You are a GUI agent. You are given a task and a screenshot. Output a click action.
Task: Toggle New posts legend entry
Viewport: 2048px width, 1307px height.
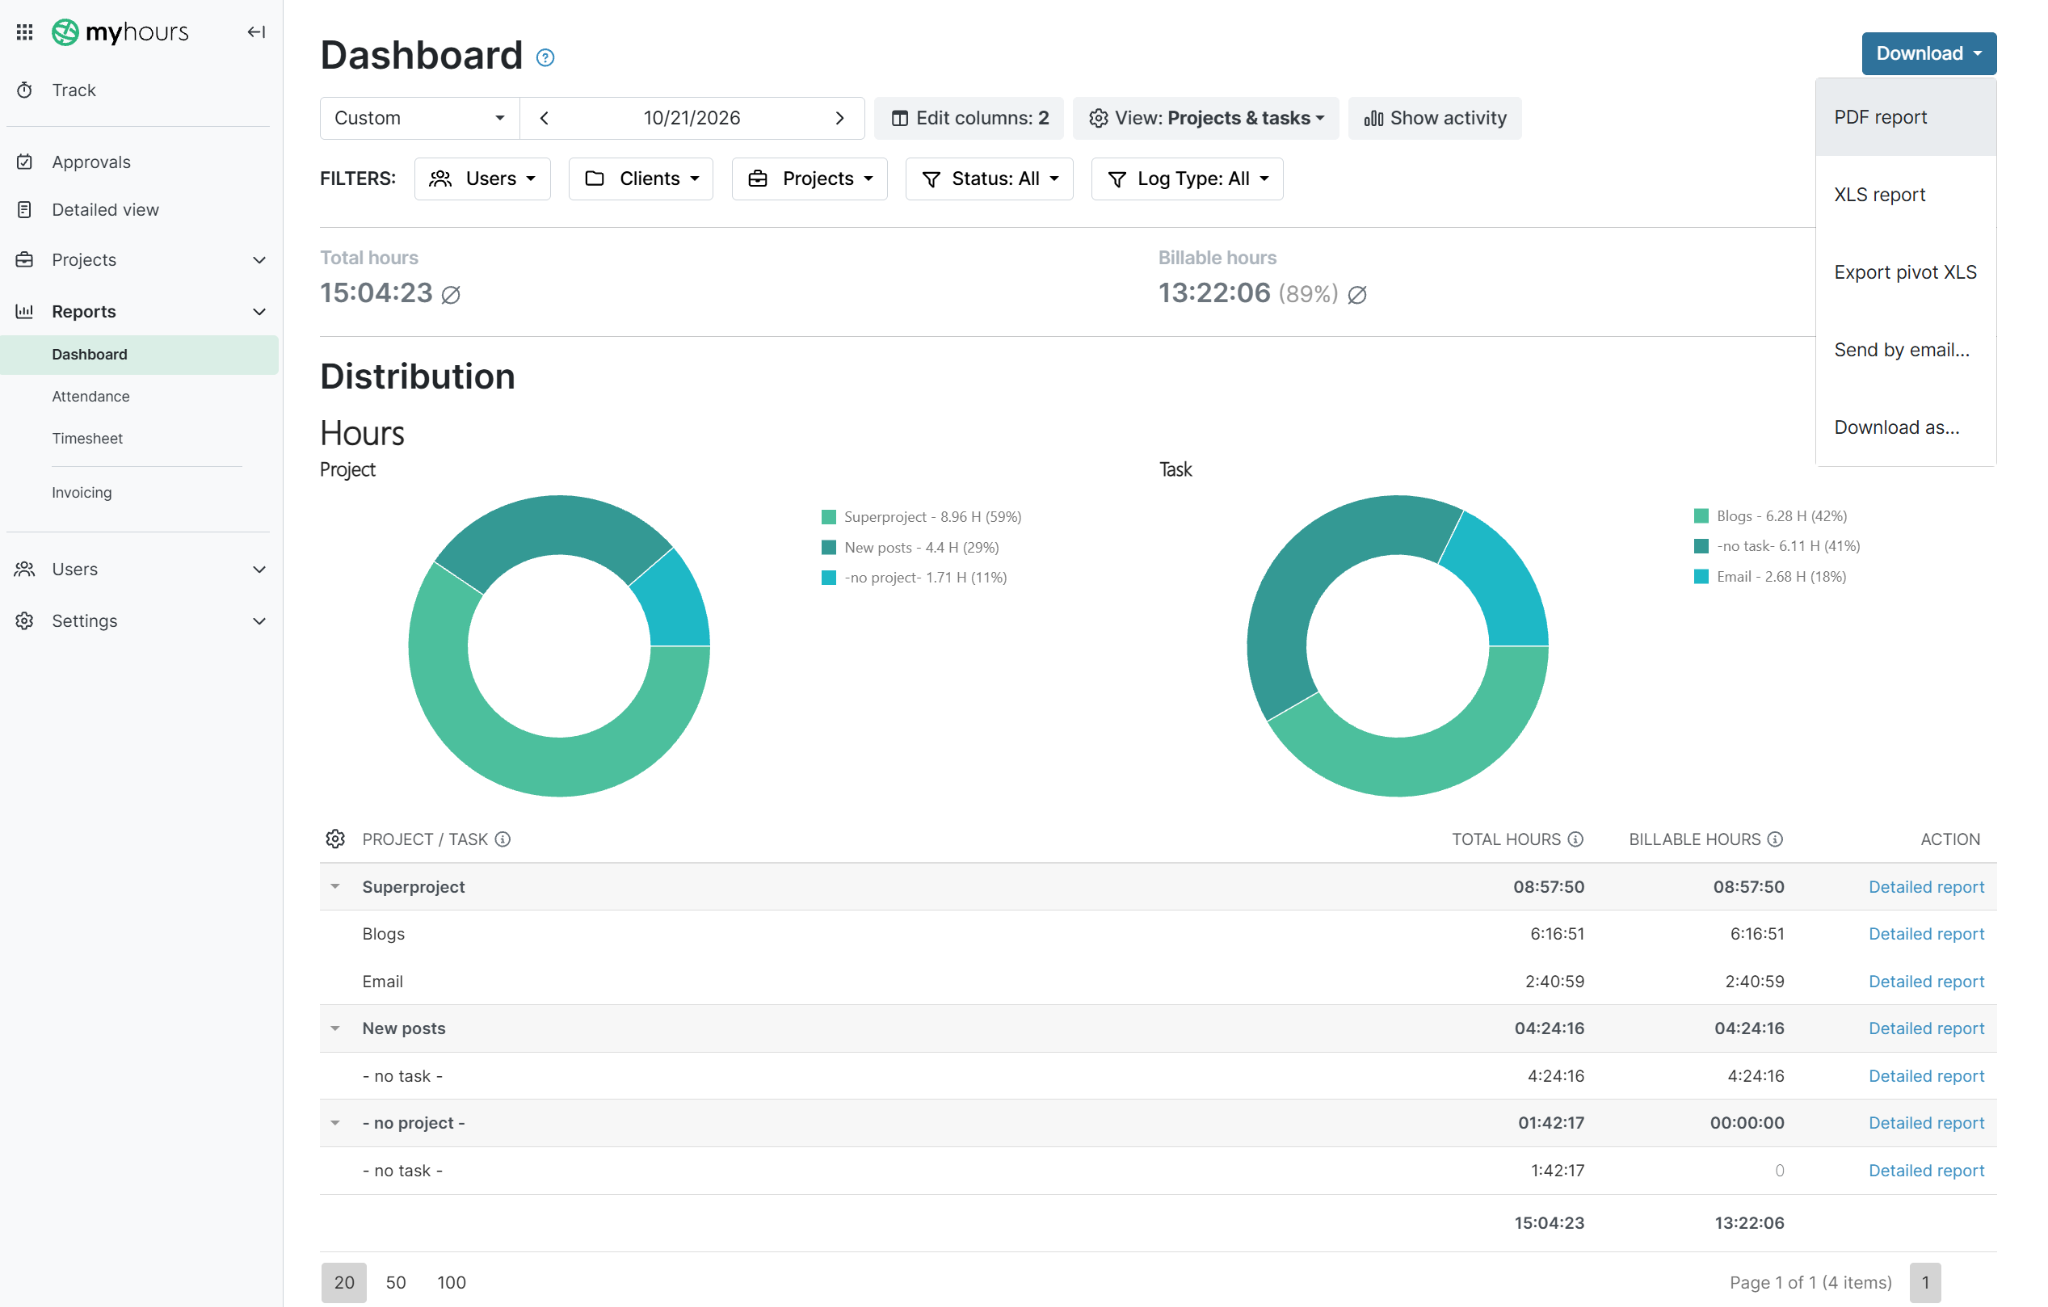click(910, 547)
